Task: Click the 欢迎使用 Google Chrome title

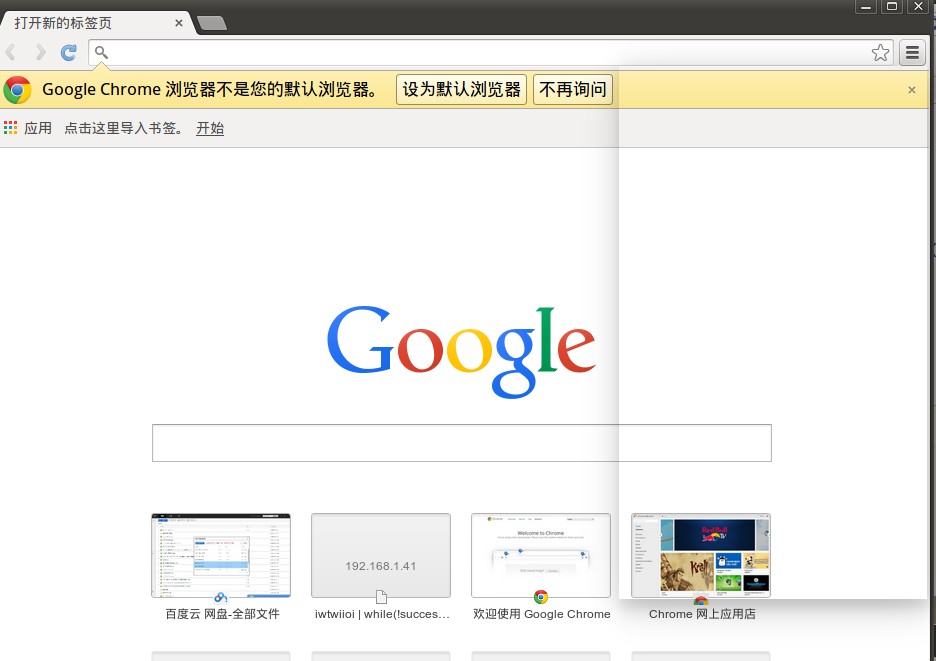Action: 541,614
